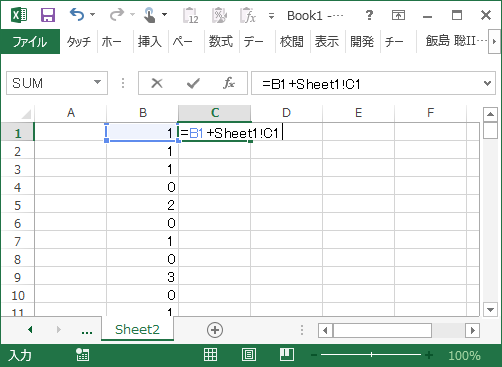Screen dimensions: 502x367
Task: Switch to the ホーム ribbon tab
Action: coord(112,42)
